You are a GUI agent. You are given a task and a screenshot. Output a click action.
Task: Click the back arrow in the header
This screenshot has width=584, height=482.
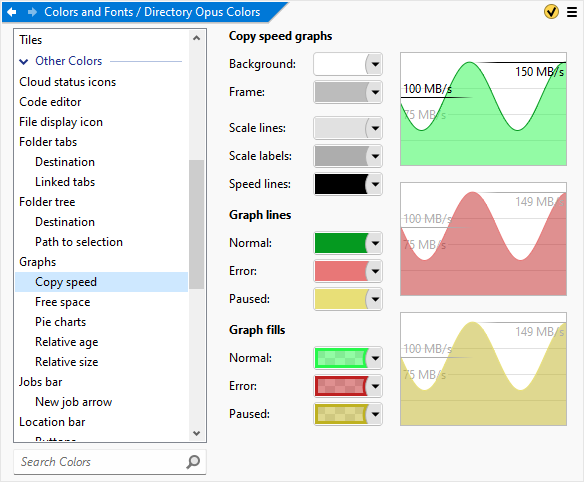12,12
